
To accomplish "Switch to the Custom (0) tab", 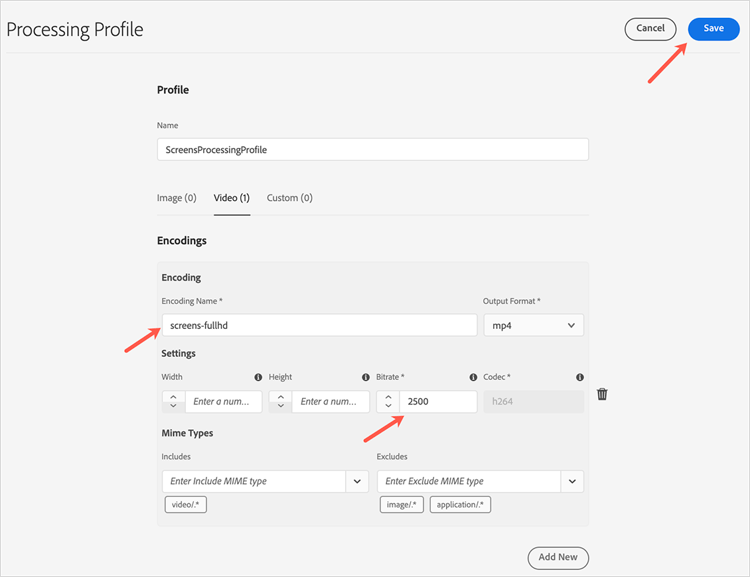I will (290, 198).
